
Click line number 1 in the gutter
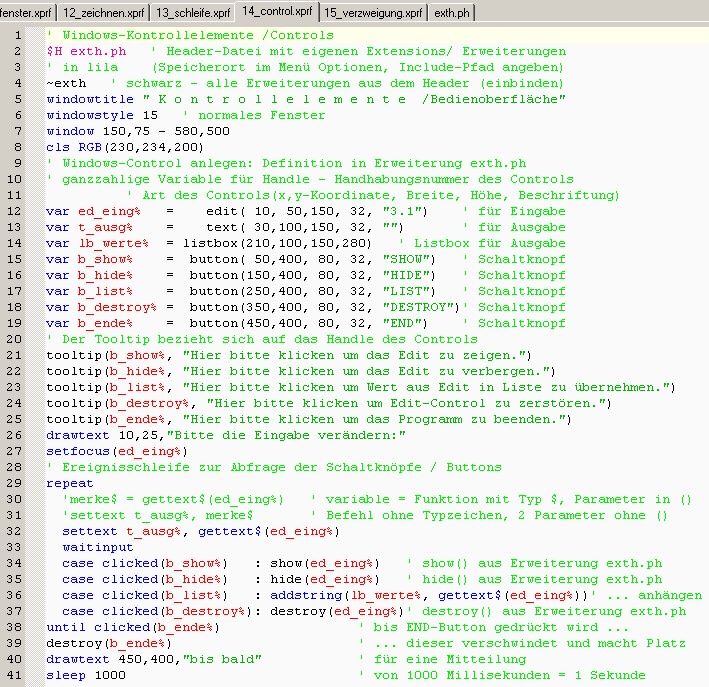(18, 35)
